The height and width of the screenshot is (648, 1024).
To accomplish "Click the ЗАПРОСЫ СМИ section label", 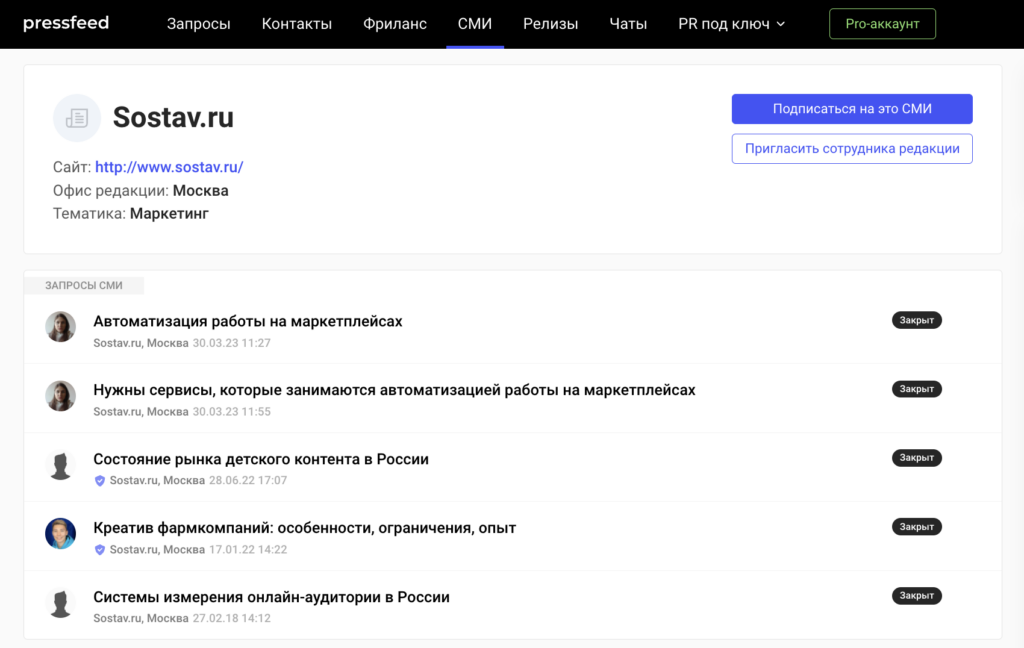I will tap(84, 285).
